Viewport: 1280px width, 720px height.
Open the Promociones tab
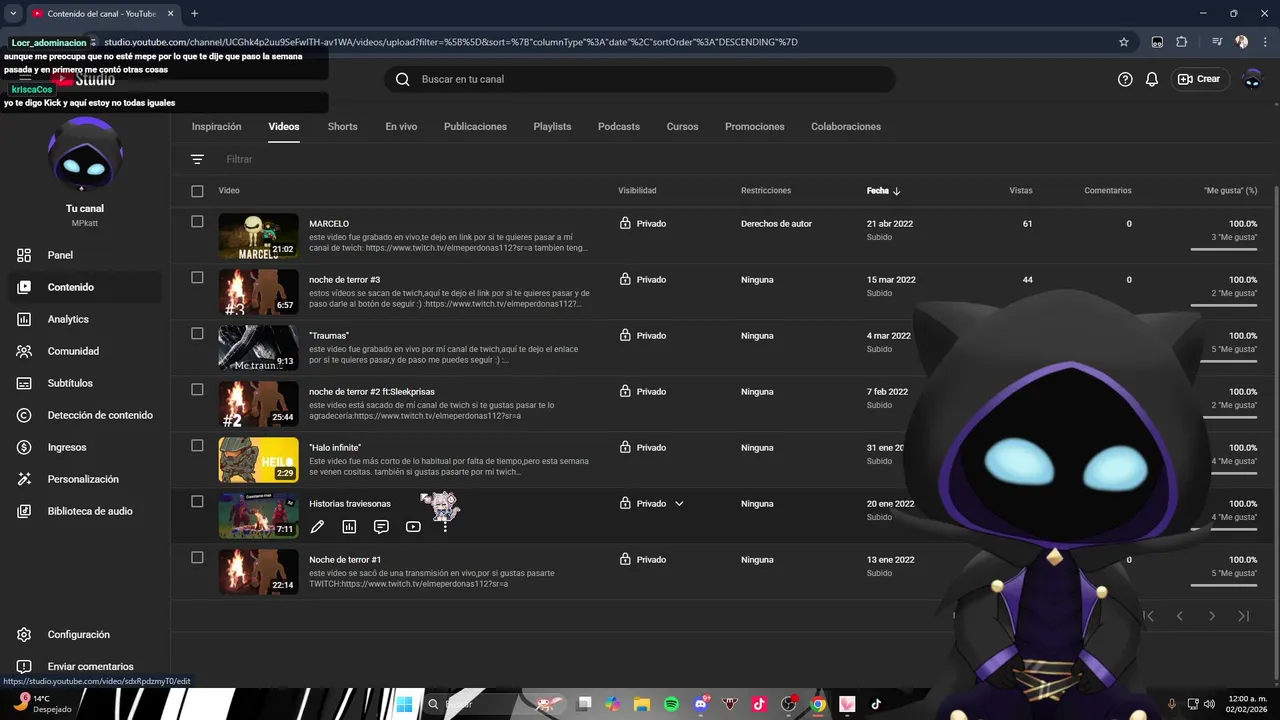(754, 127)
